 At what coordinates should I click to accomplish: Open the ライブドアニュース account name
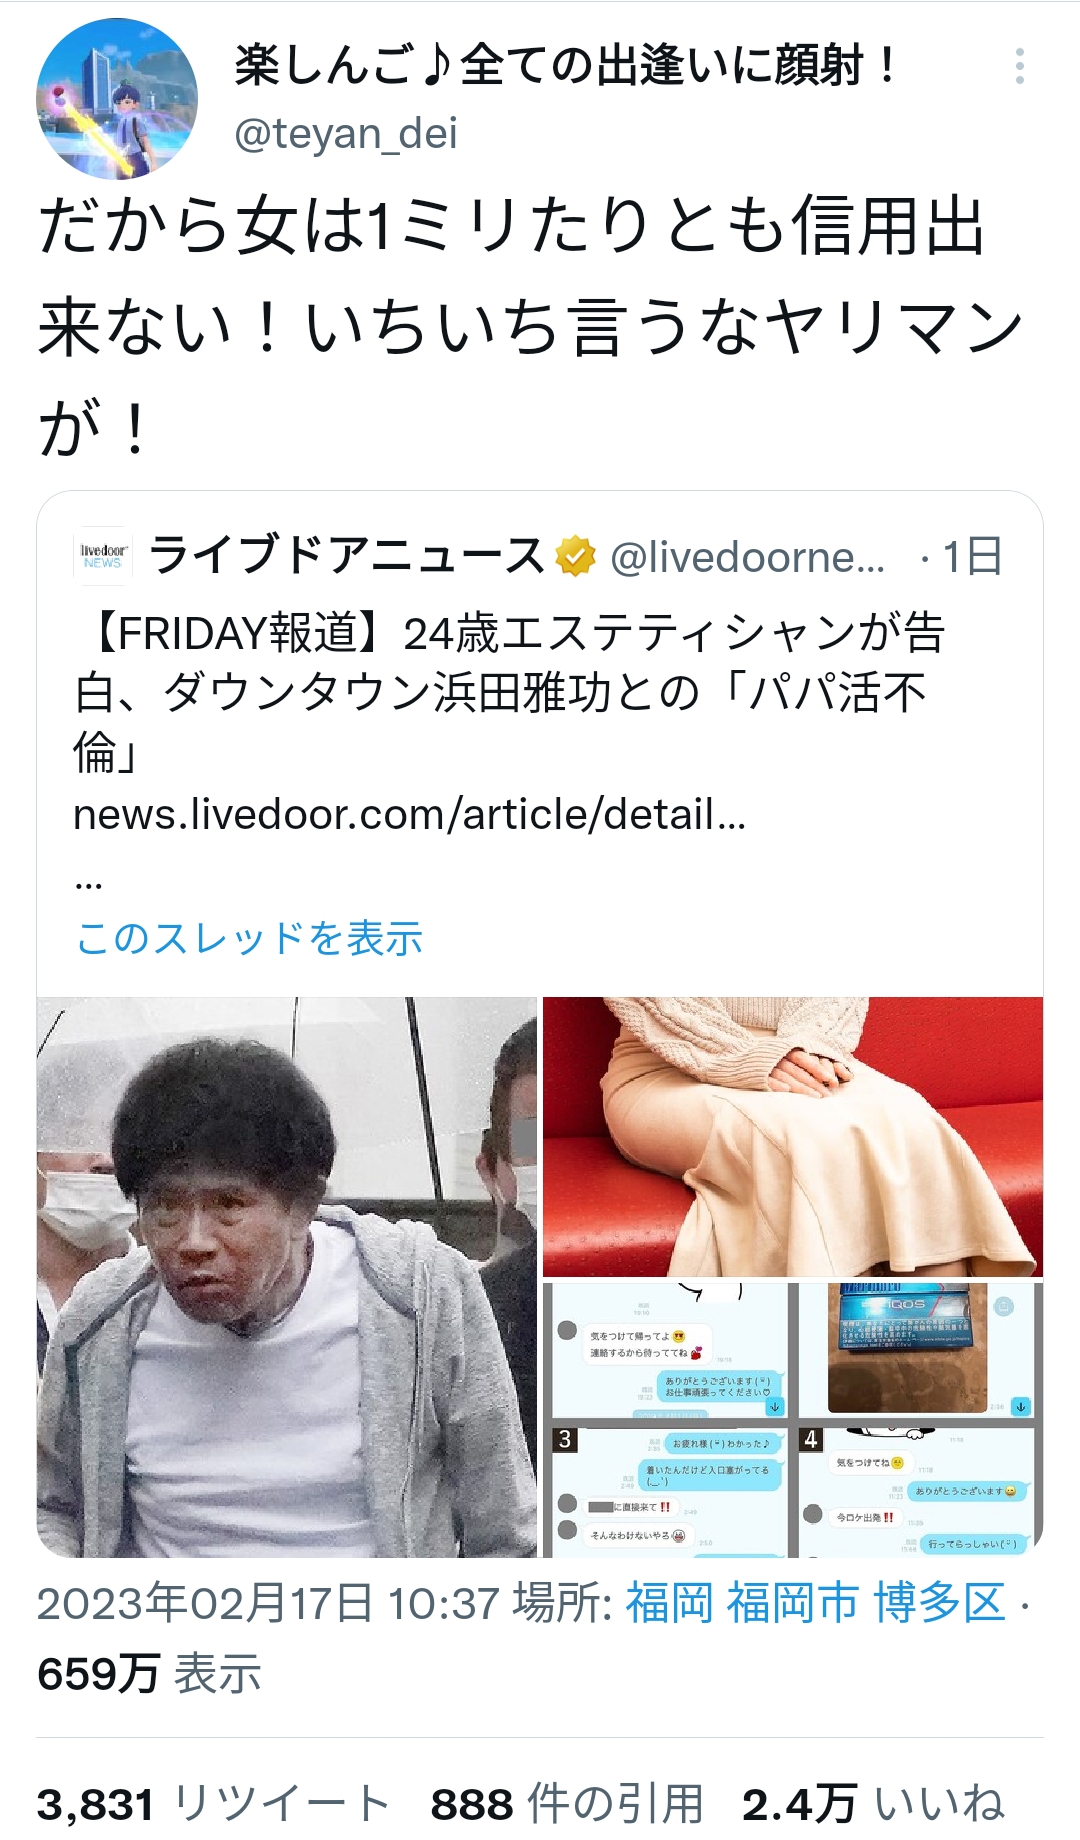[347, 555]
